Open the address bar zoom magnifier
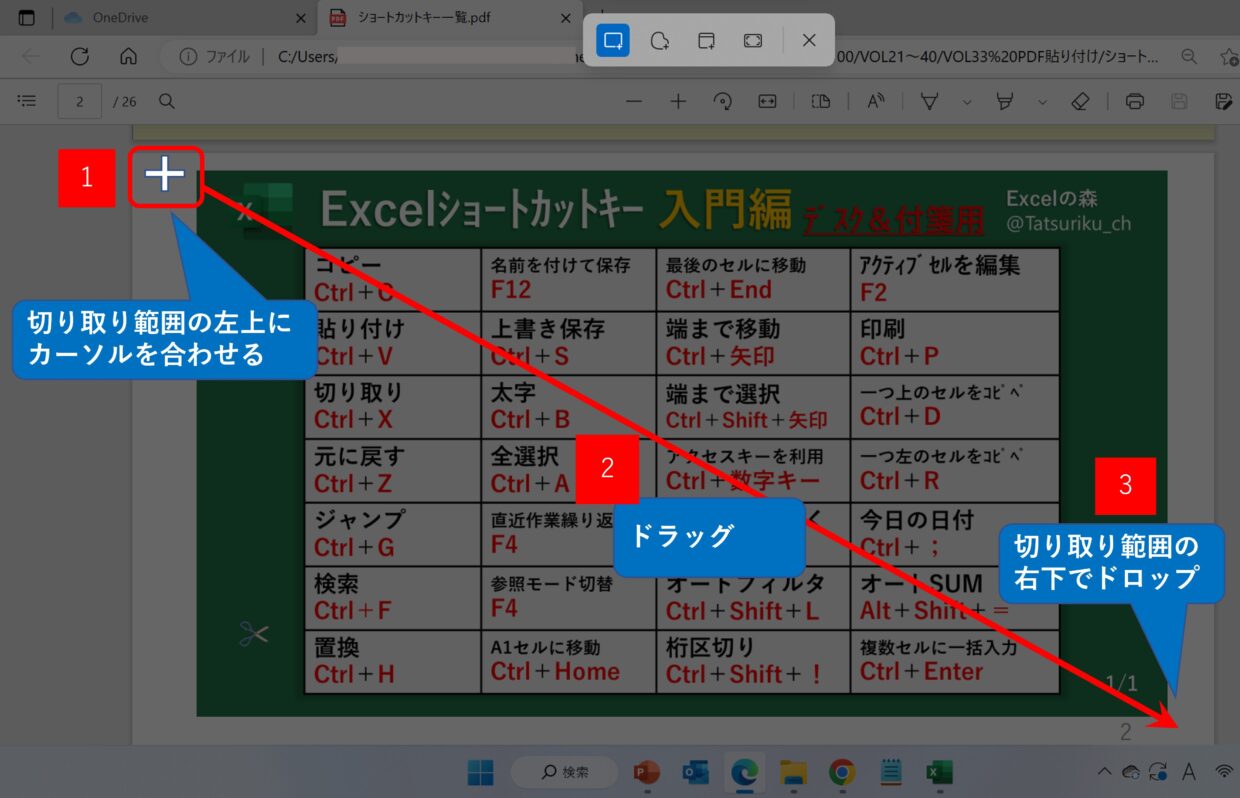Image resolution: width=1240 pixels, height=798 pixels. click(x=1189, y=57)
